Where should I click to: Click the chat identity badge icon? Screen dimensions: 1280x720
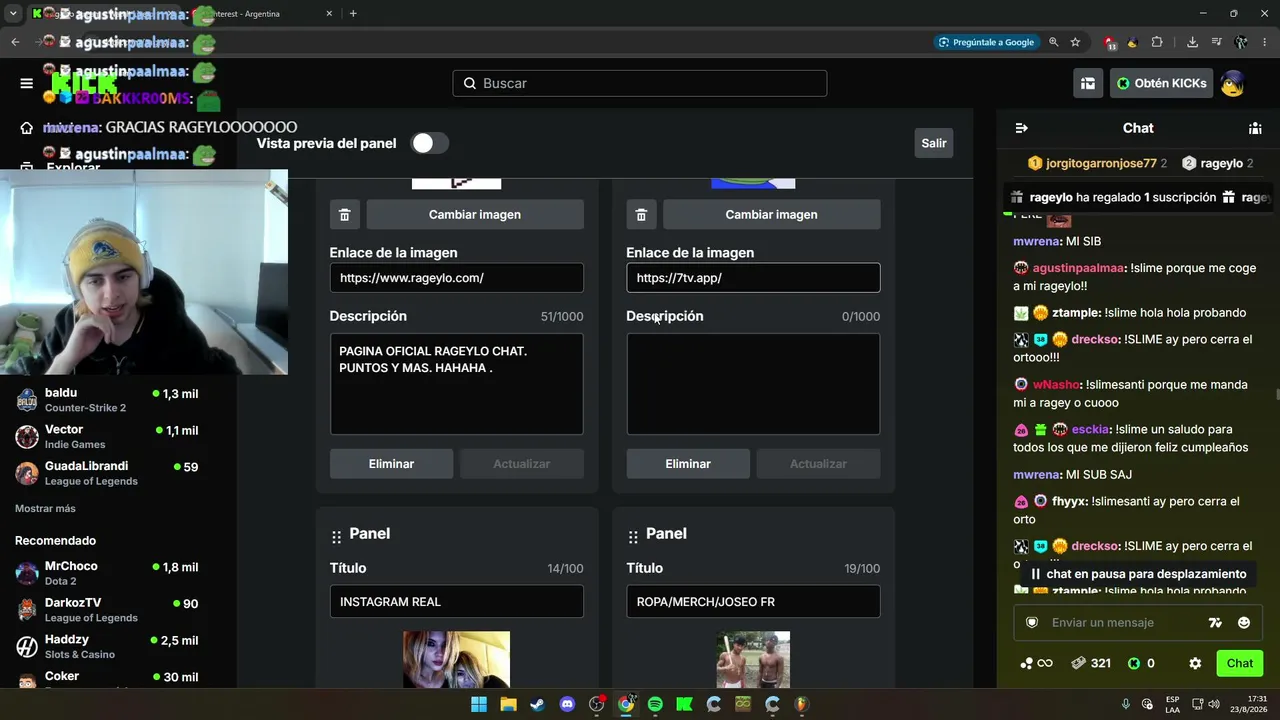(x=1032, y=622)
